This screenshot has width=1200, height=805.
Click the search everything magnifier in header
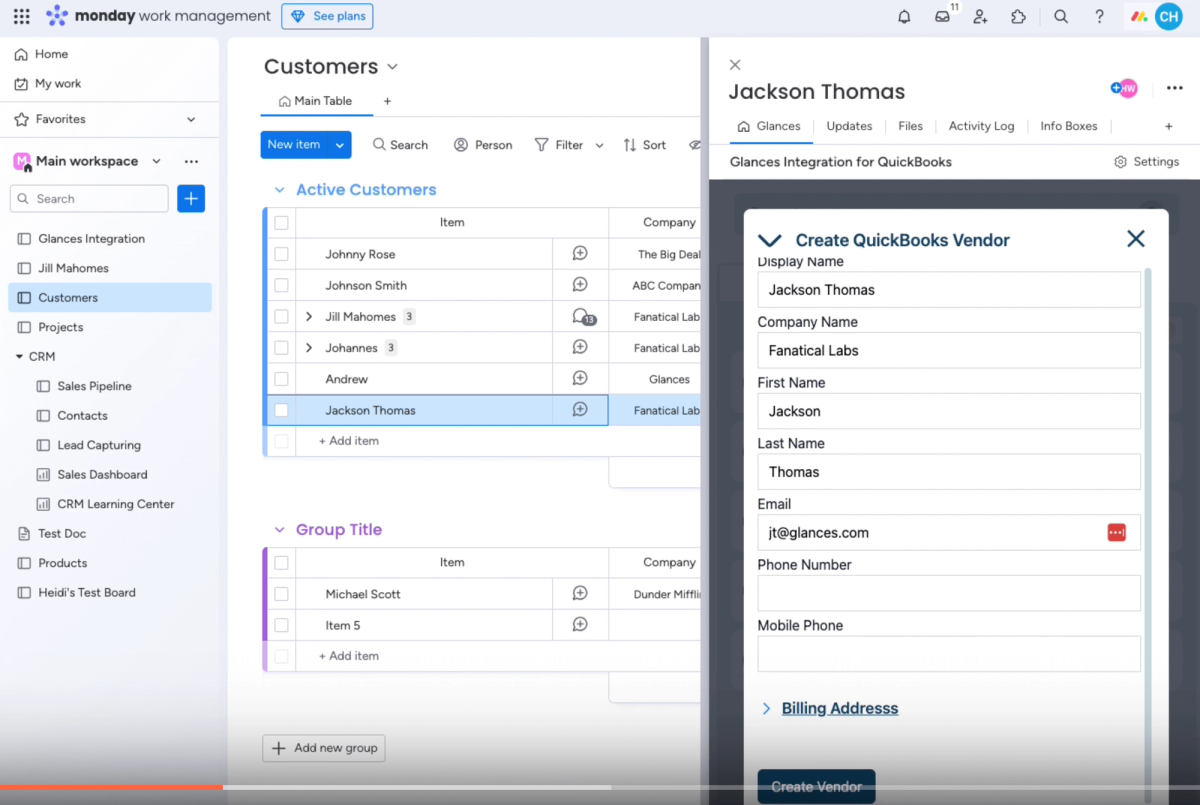click(1061, 16)
